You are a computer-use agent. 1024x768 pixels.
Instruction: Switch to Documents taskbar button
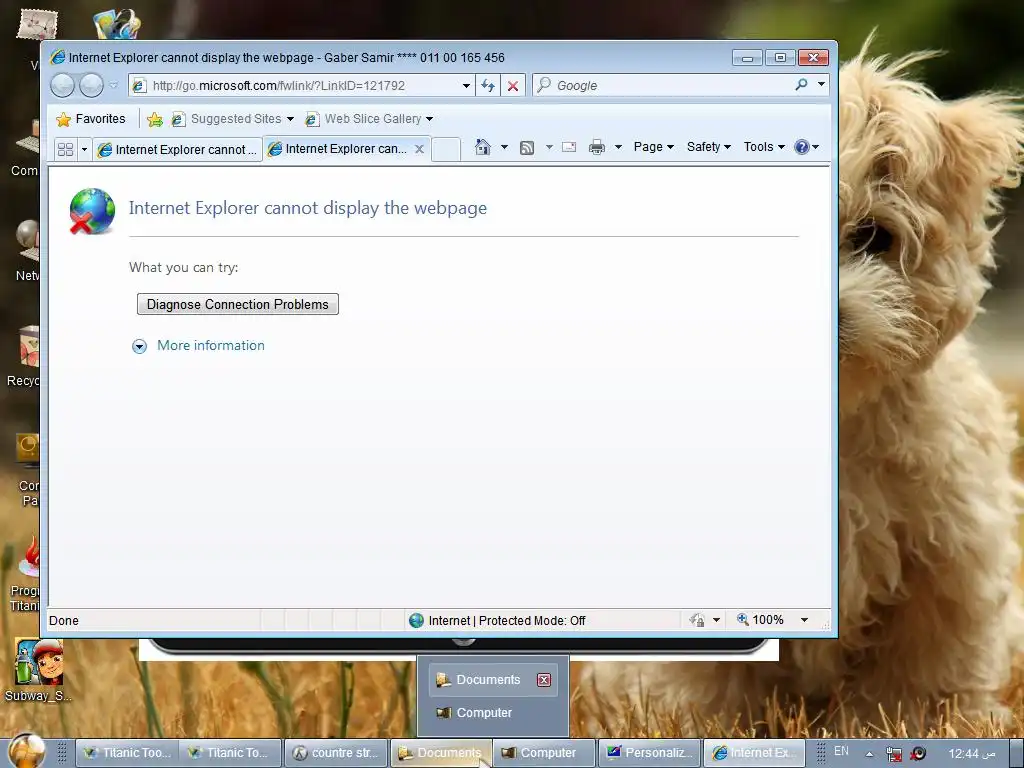[441, 753]
